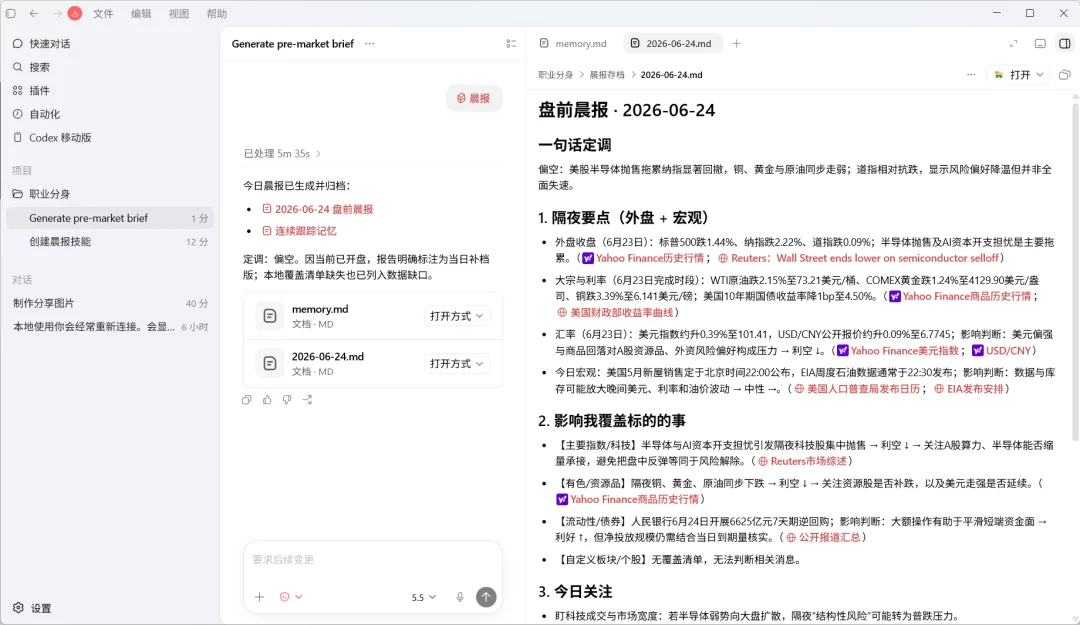Open Yahoo Finance美元指数 link
1080x625 pixels.
(897, 351)
